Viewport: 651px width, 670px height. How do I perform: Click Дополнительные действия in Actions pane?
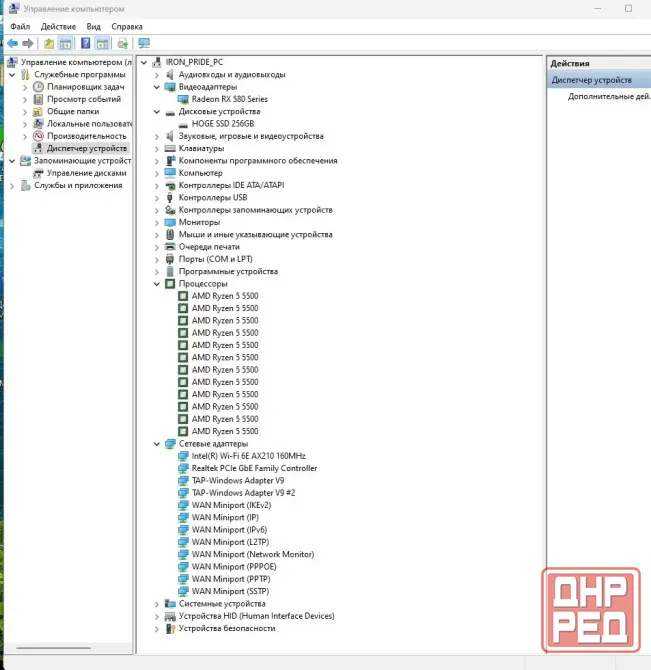(609, 97)
